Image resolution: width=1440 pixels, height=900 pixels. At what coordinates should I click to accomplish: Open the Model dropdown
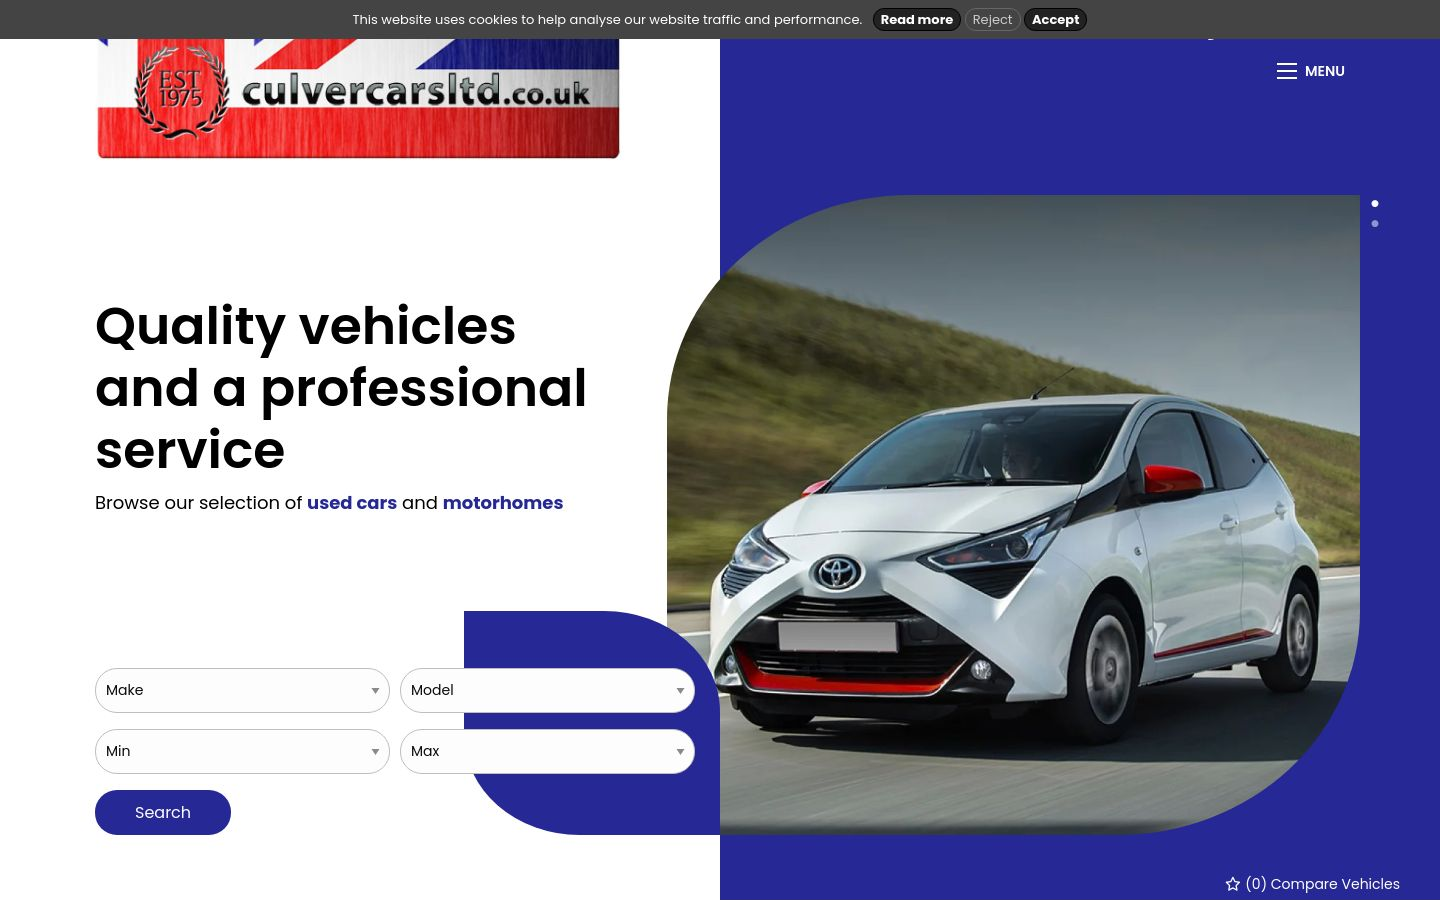point(547,690)
